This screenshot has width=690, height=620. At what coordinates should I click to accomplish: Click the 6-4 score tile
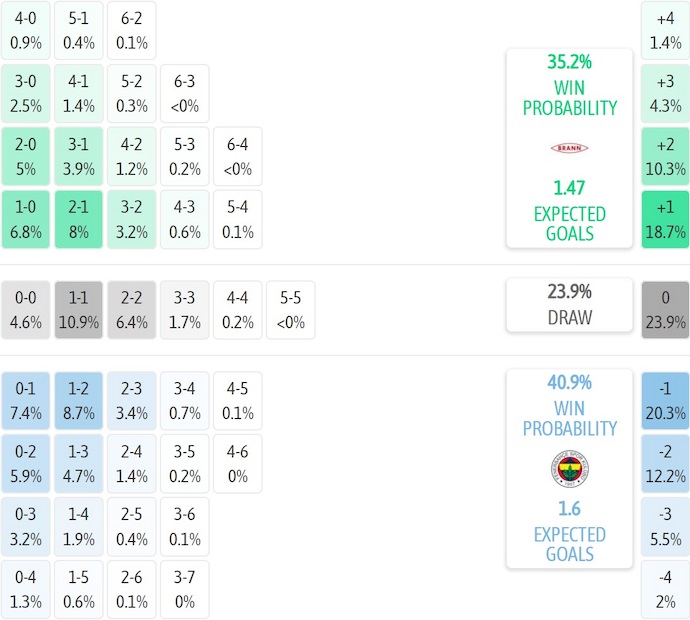(x=237, y=156)
